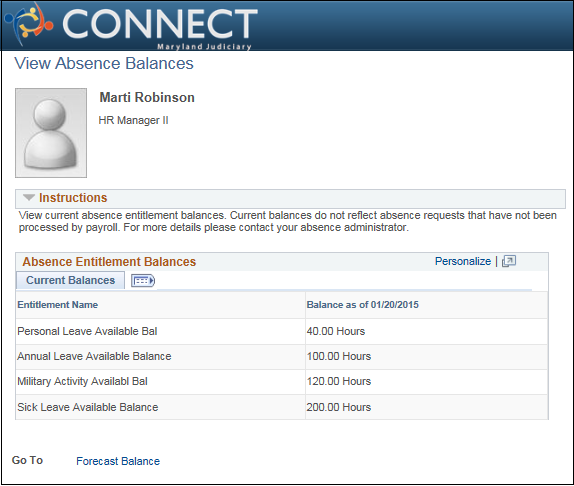Click the 120.00 Hours balance value

pos(339,381)
